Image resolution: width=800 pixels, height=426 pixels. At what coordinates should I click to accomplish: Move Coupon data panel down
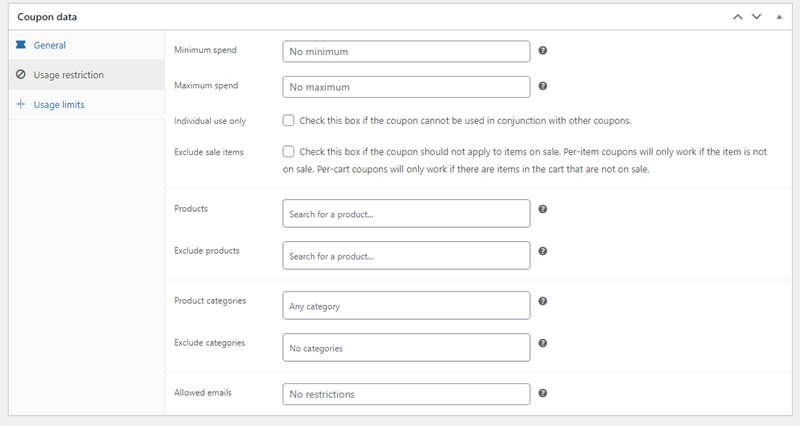[757, 17]
